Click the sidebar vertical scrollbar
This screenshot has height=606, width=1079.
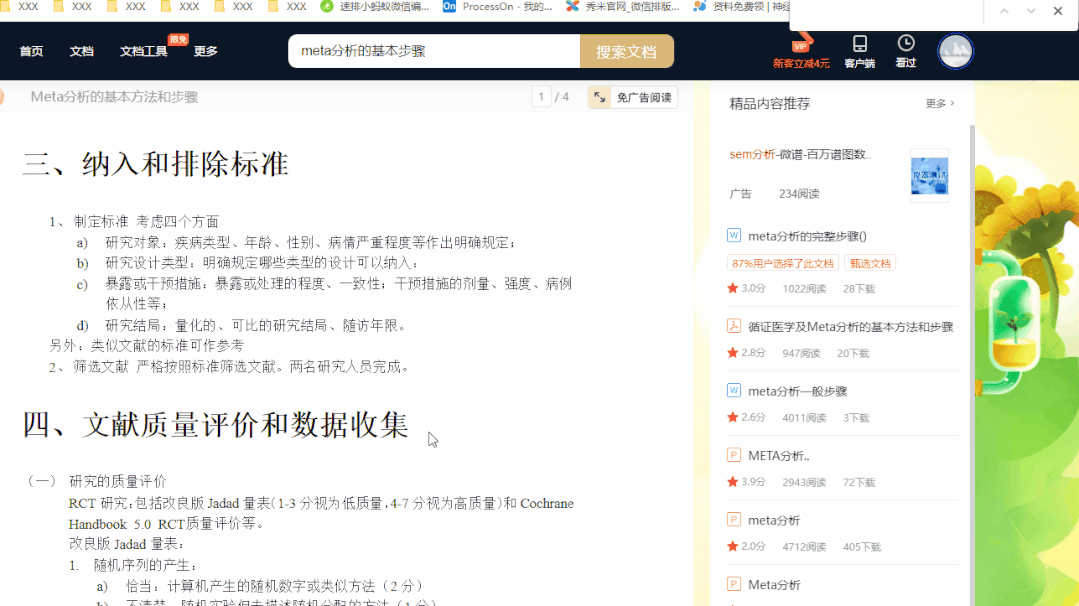(x=972, y=365)
